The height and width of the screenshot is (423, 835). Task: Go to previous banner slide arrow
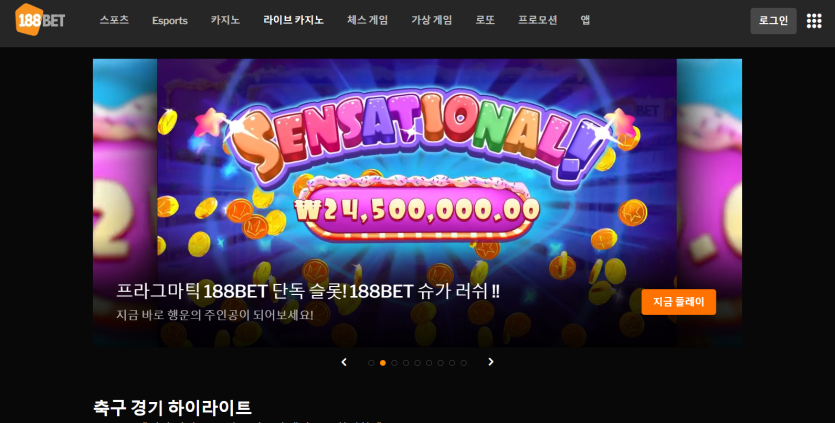coord(344,362)
